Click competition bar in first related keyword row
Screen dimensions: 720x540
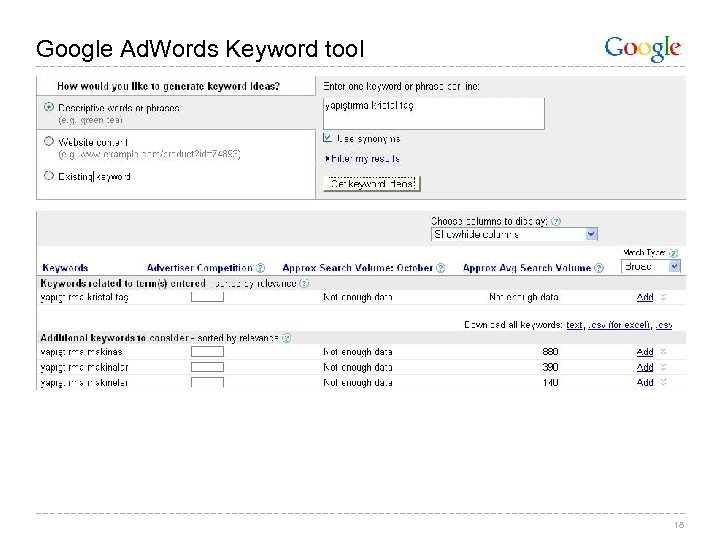(x=207, y=297)
